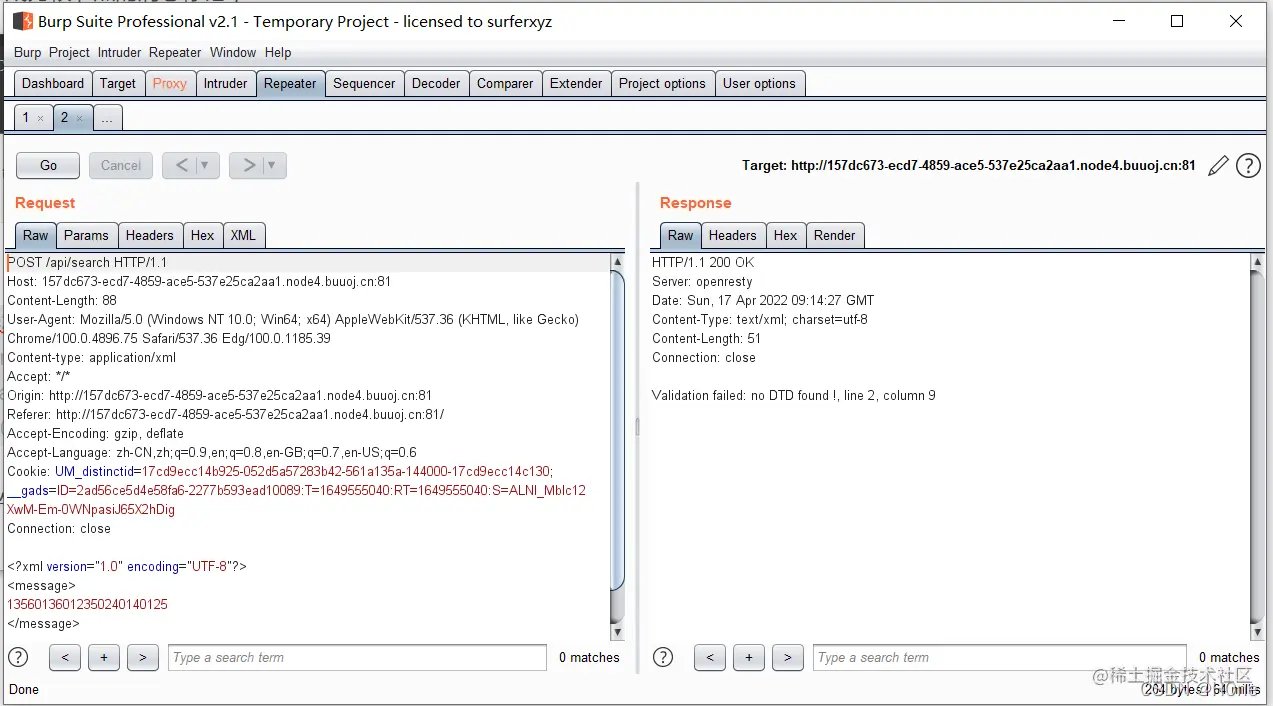The image size is (1273, 706).
Task: Close Repeater tab 1 with x
Action: [40, 118]
